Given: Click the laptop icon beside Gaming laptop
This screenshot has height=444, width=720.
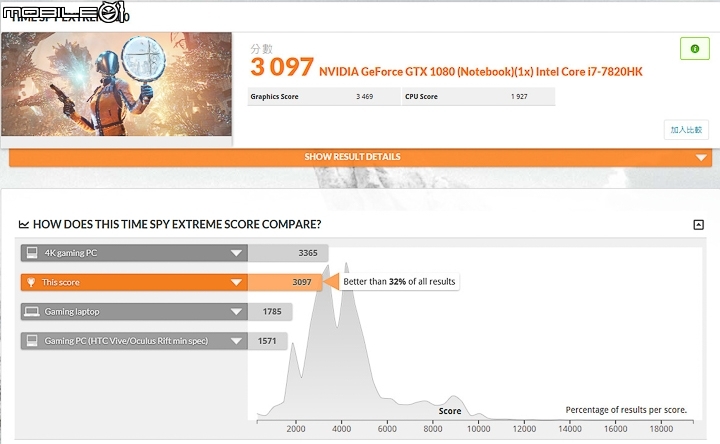Looking at the screenshot, I should (x=32, y=312).
